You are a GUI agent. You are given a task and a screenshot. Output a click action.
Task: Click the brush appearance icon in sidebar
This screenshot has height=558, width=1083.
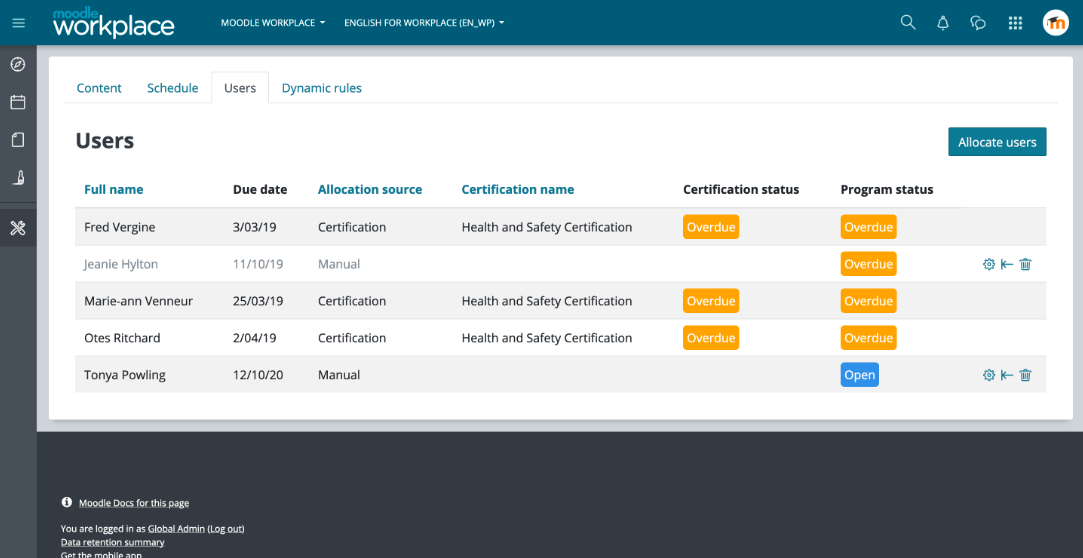click(18, 178)
